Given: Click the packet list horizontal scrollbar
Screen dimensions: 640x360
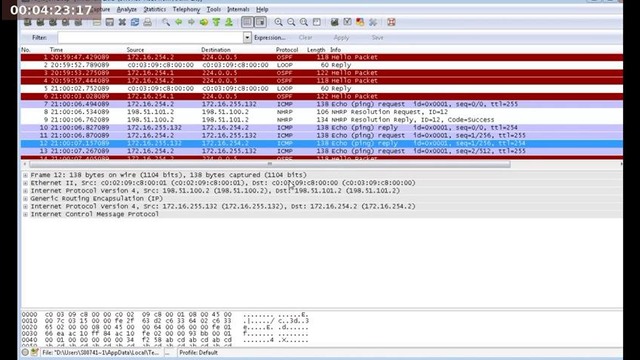Looking at the screenshot, I should tap(269, 164).
